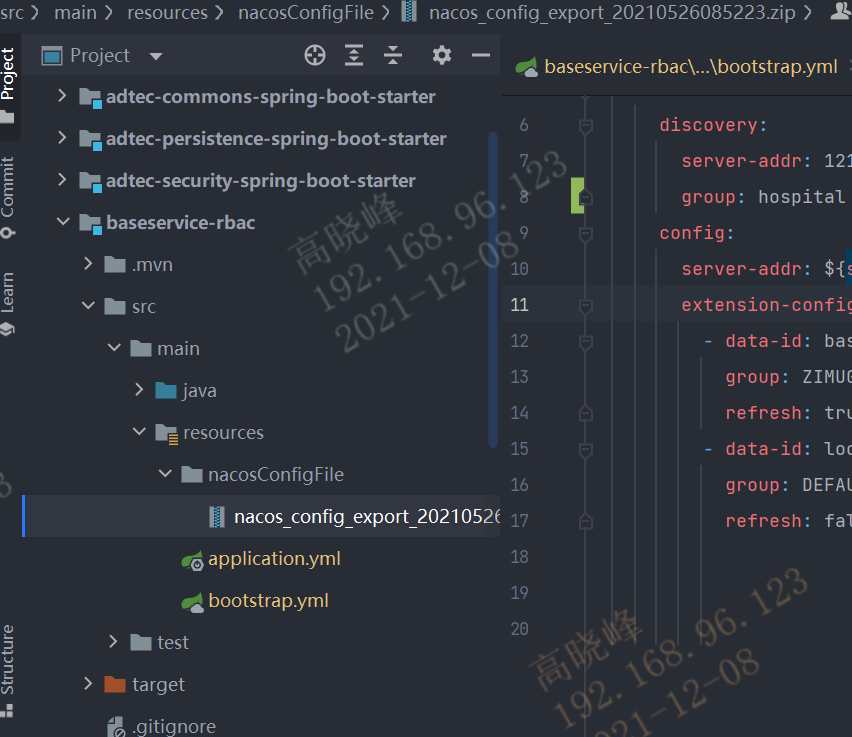Expand the java folder chevron
The image size is (852, 737).
pos(139,390)
